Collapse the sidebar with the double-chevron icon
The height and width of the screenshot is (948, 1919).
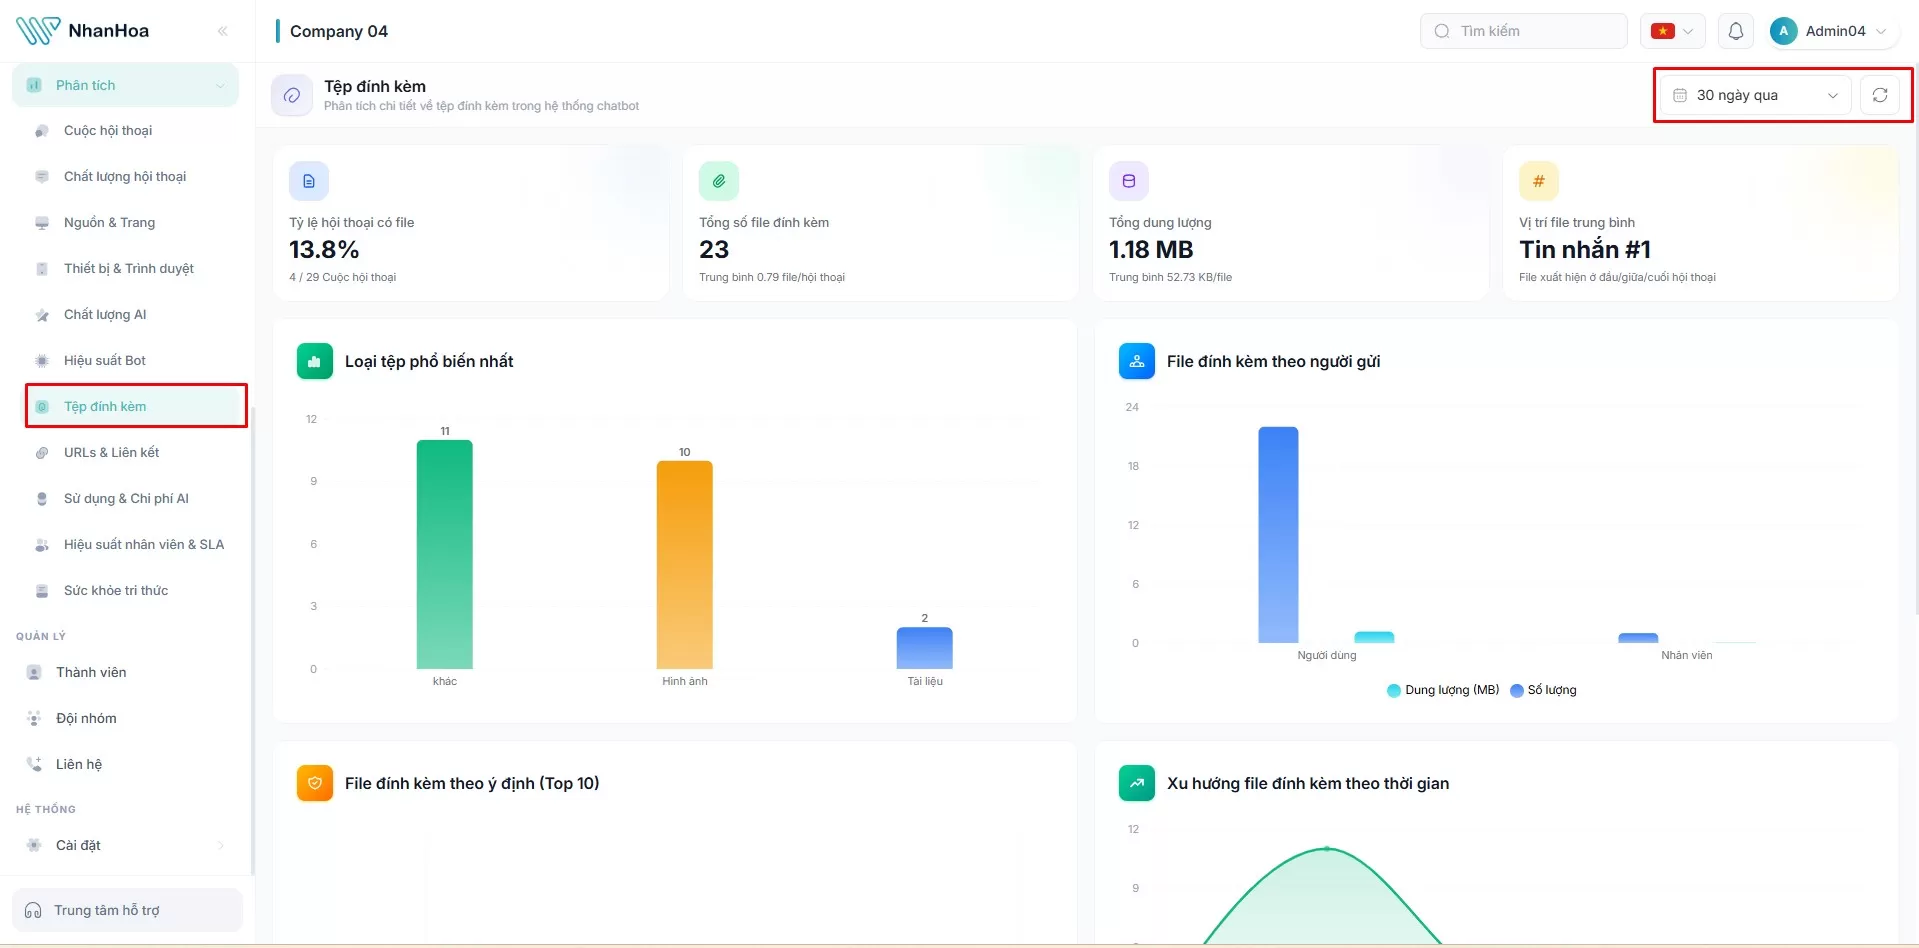[x=222, y=31]
